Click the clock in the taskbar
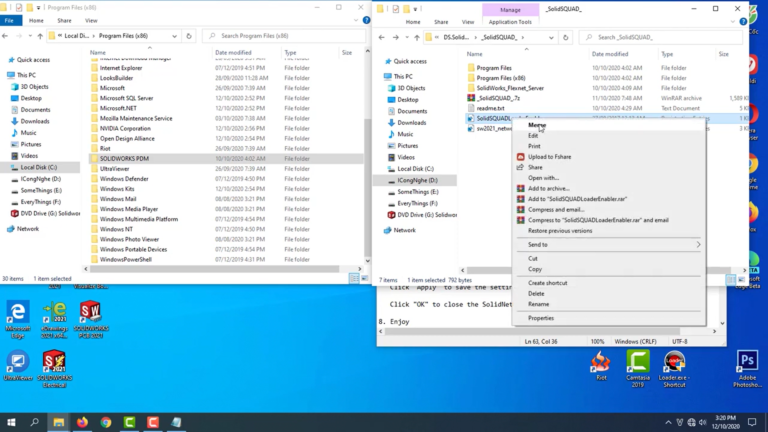Viewport: 768px width, 432px height. point(726,422)
